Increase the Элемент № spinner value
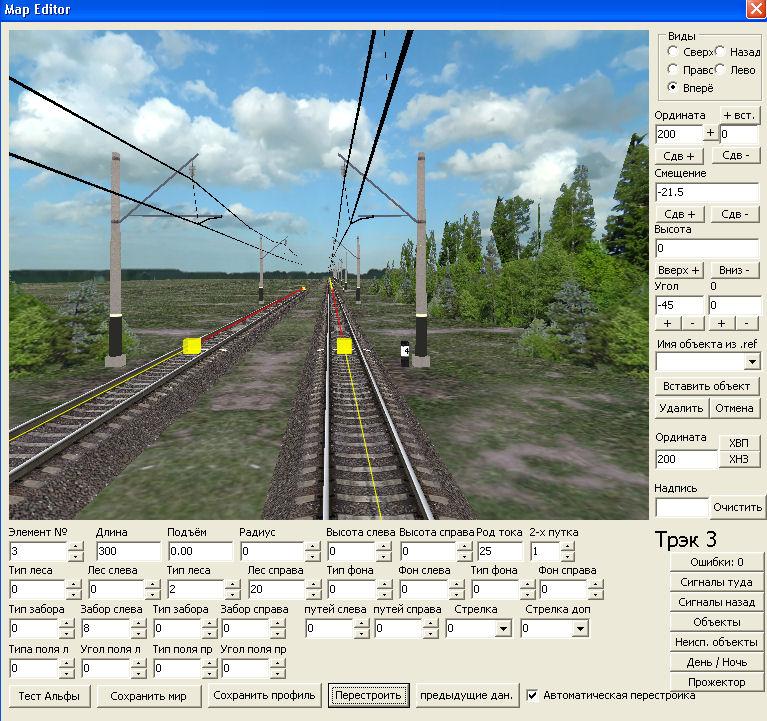This screenshot has width=767, height=721. [76, 546]
